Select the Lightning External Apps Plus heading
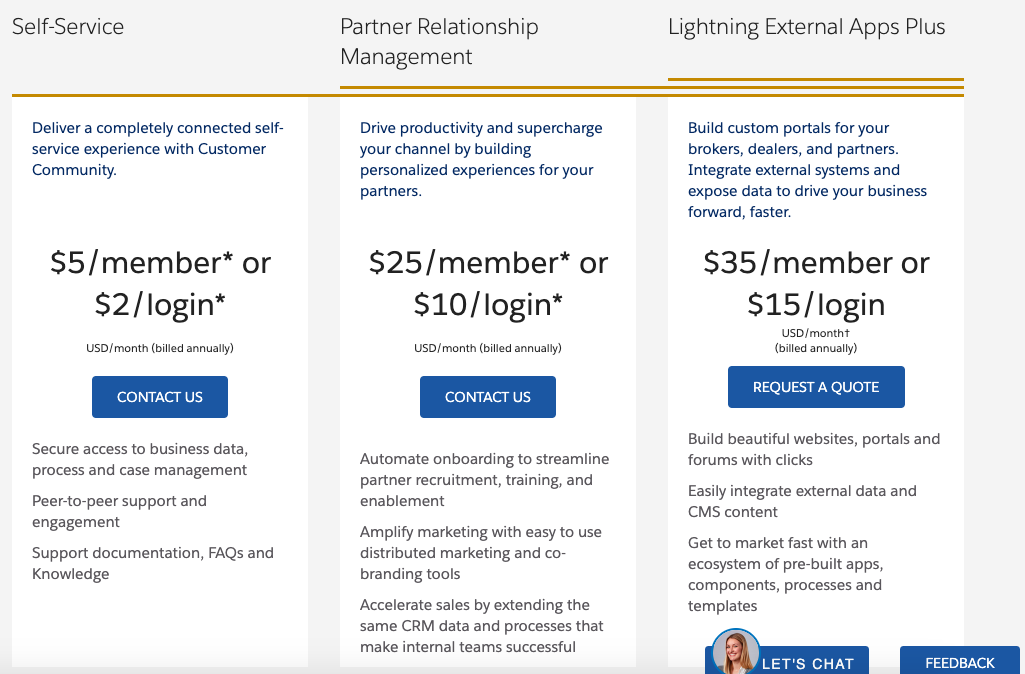The image size is (1025, 674). click(x=806, y=27)
